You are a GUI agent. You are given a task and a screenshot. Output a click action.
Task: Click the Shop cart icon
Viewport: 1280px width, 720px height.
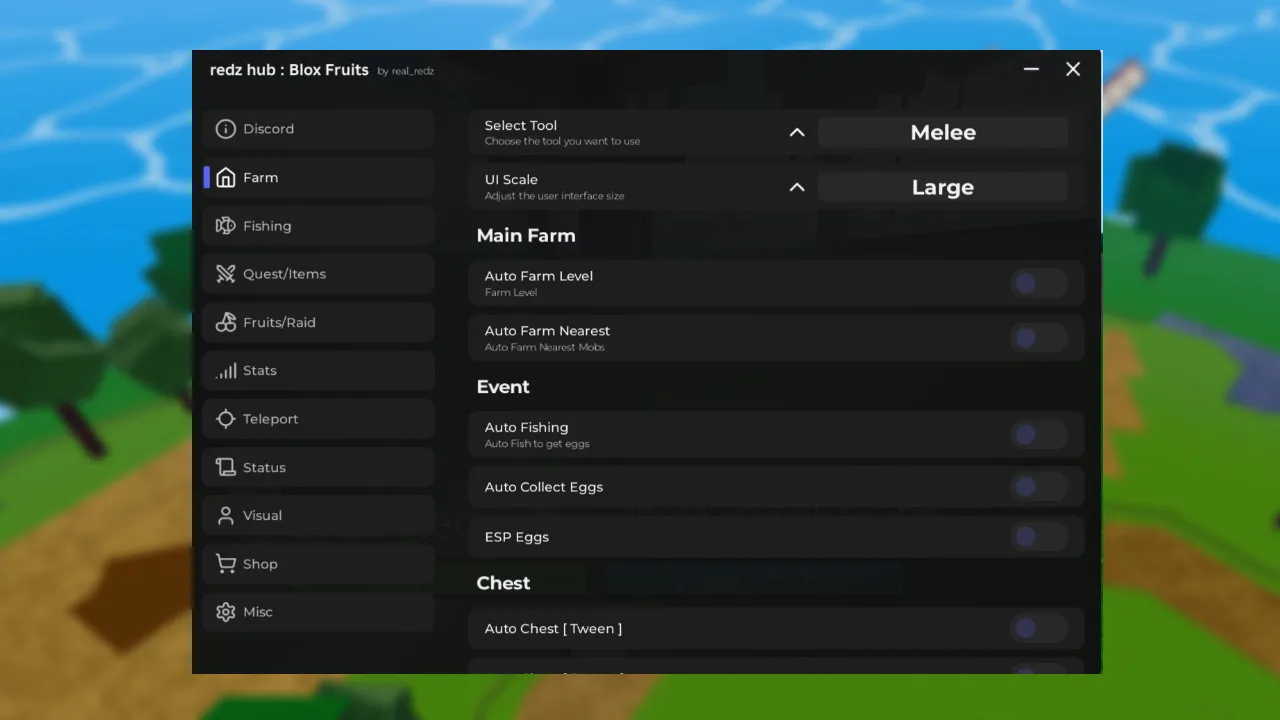pyautogui.click(x=226, y=564)
